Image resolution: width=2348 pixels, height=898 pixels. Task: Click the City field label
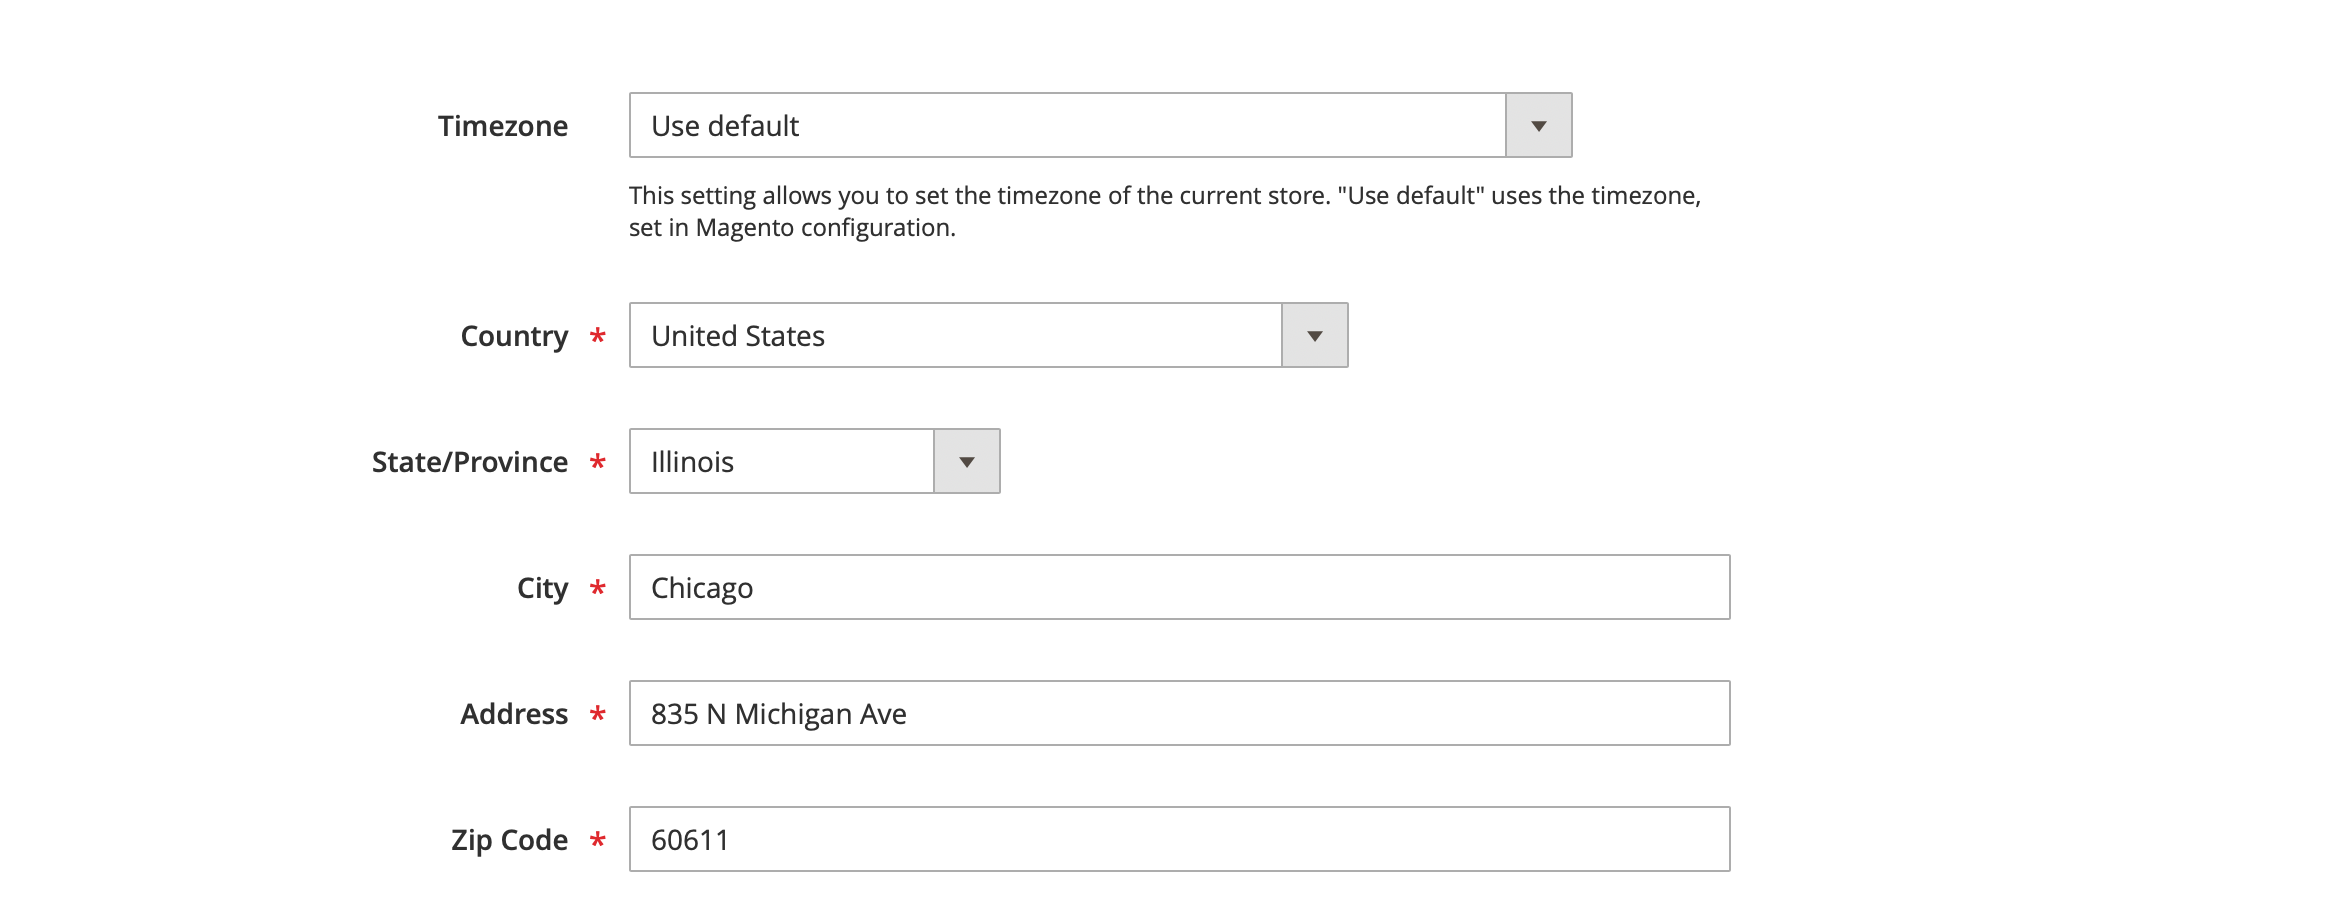(x=542, y=588)
